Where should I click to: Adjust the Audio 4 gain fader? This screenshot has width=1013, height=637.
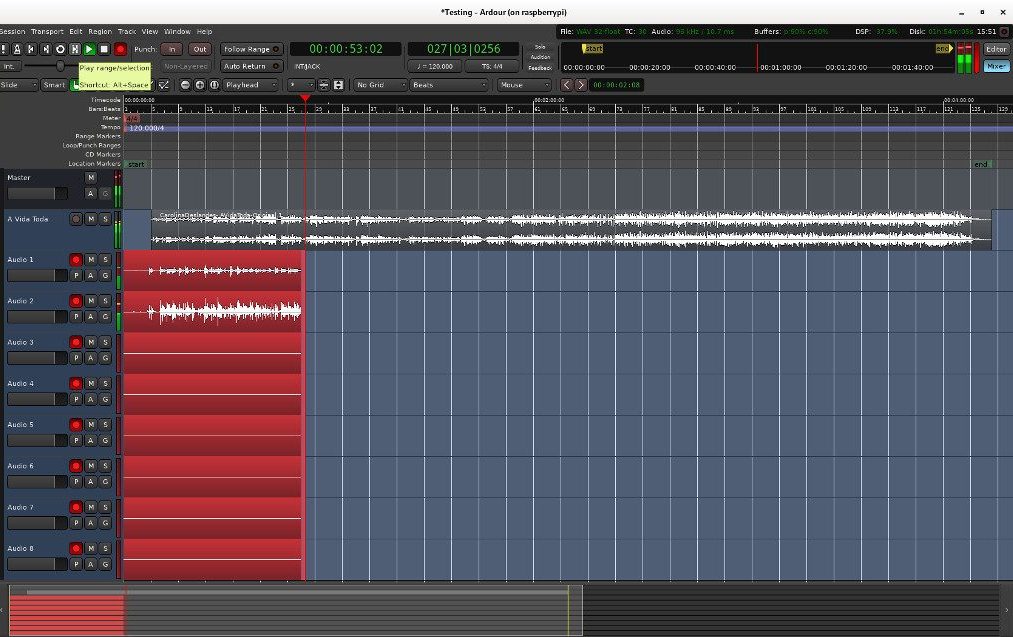37,399
